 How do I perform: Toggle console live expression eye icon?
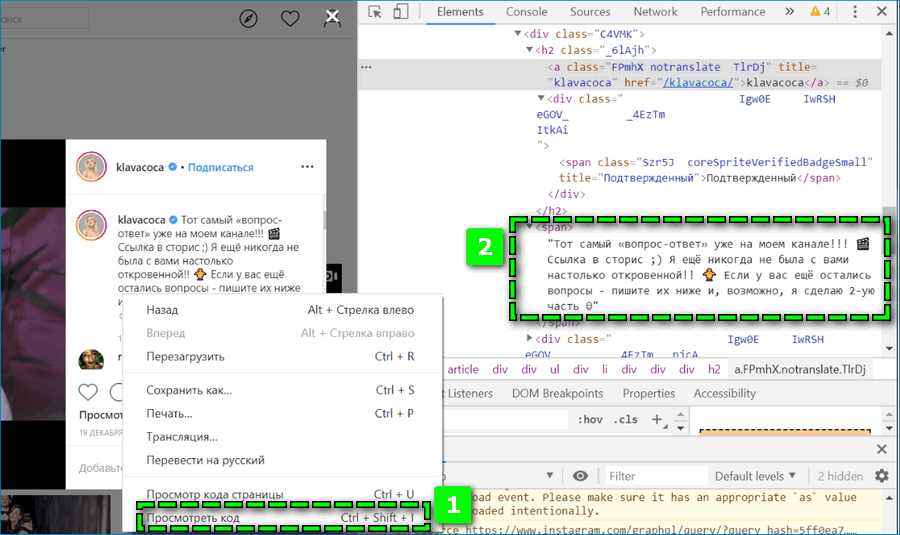tap(580, 476)
